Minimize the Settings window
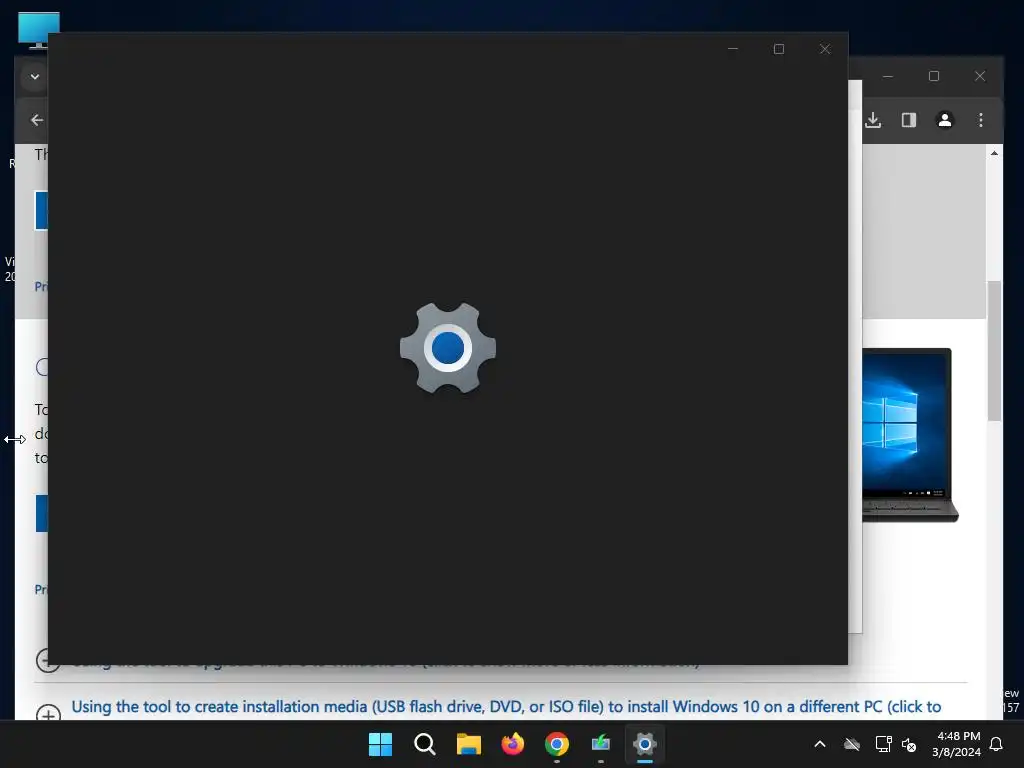The image size is (1024, 768). [x=733, y=49]
